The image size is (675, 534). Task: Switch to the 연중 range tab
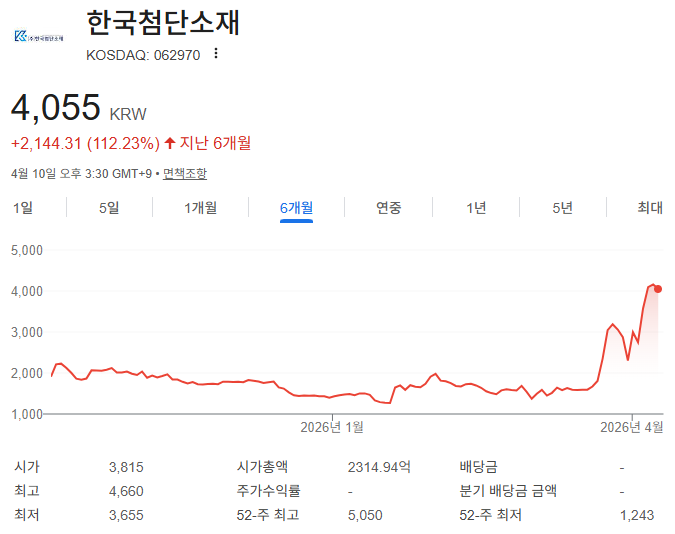389,208
